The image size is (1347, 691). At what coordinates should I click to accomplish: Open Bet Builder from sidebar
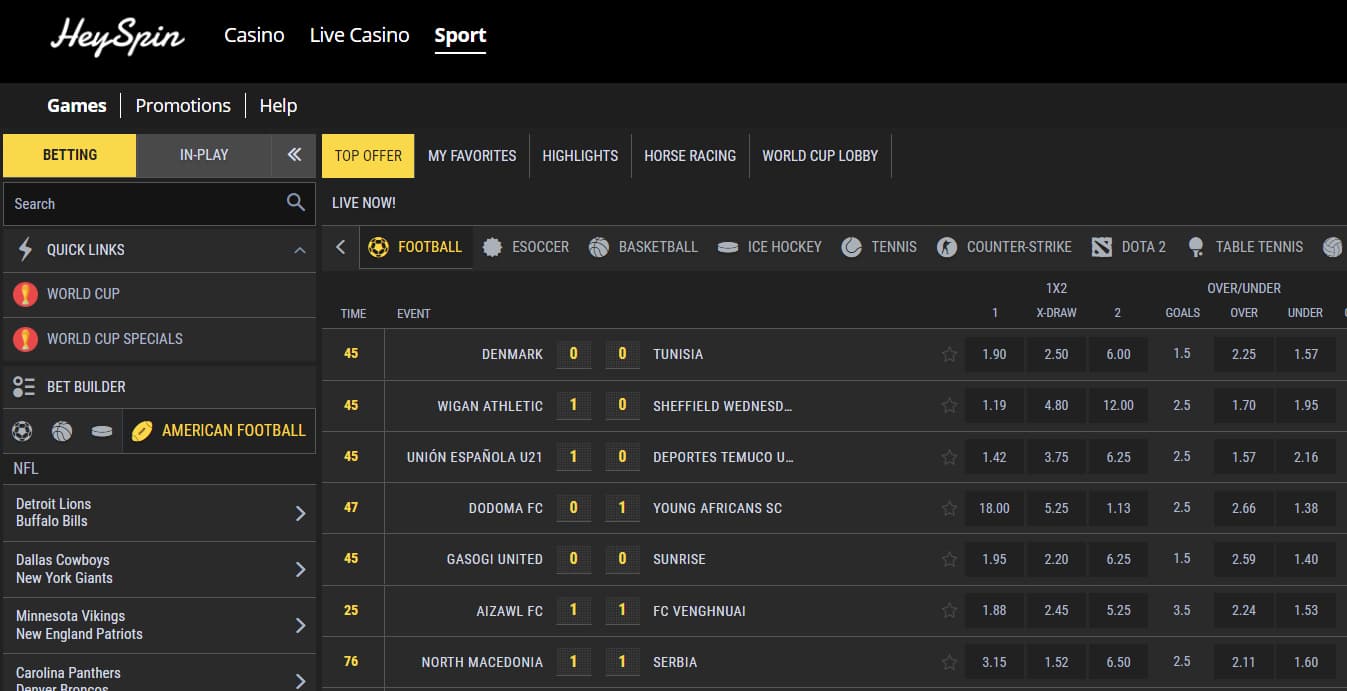click(x=85, y=386)
